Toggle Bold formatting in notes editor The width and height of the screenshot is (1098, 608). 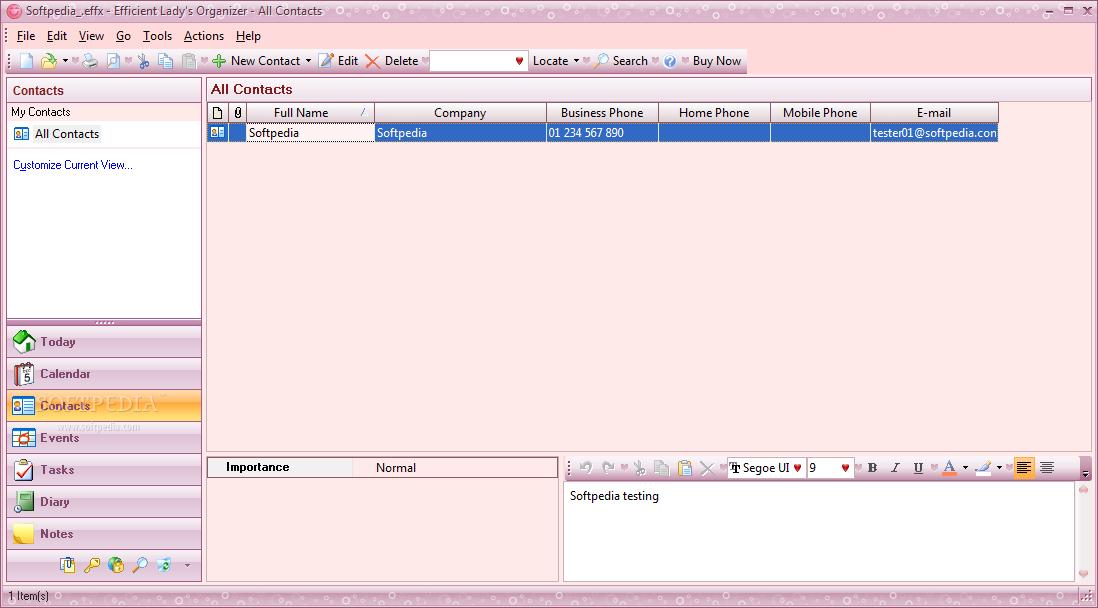pyautogui.click(x=873, y=468)
